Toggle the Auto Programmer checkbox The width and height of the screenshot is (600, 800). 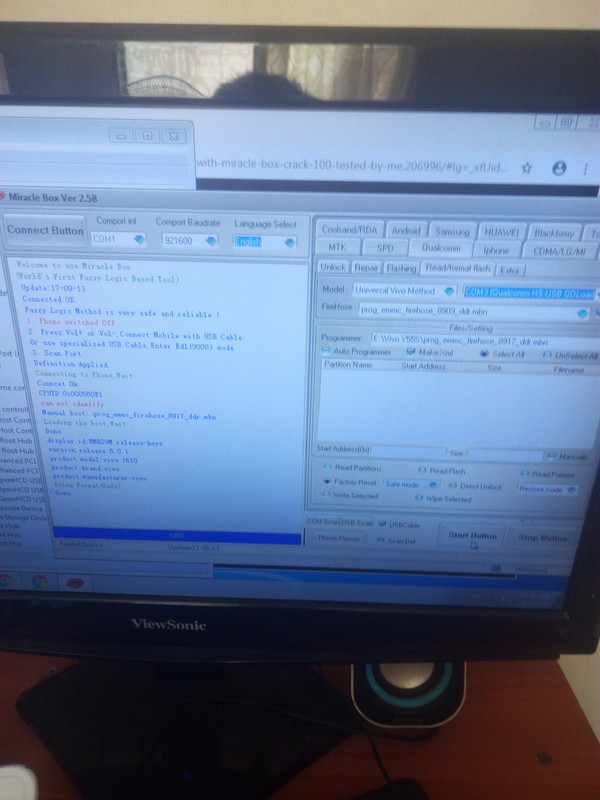tap(327, 351)
